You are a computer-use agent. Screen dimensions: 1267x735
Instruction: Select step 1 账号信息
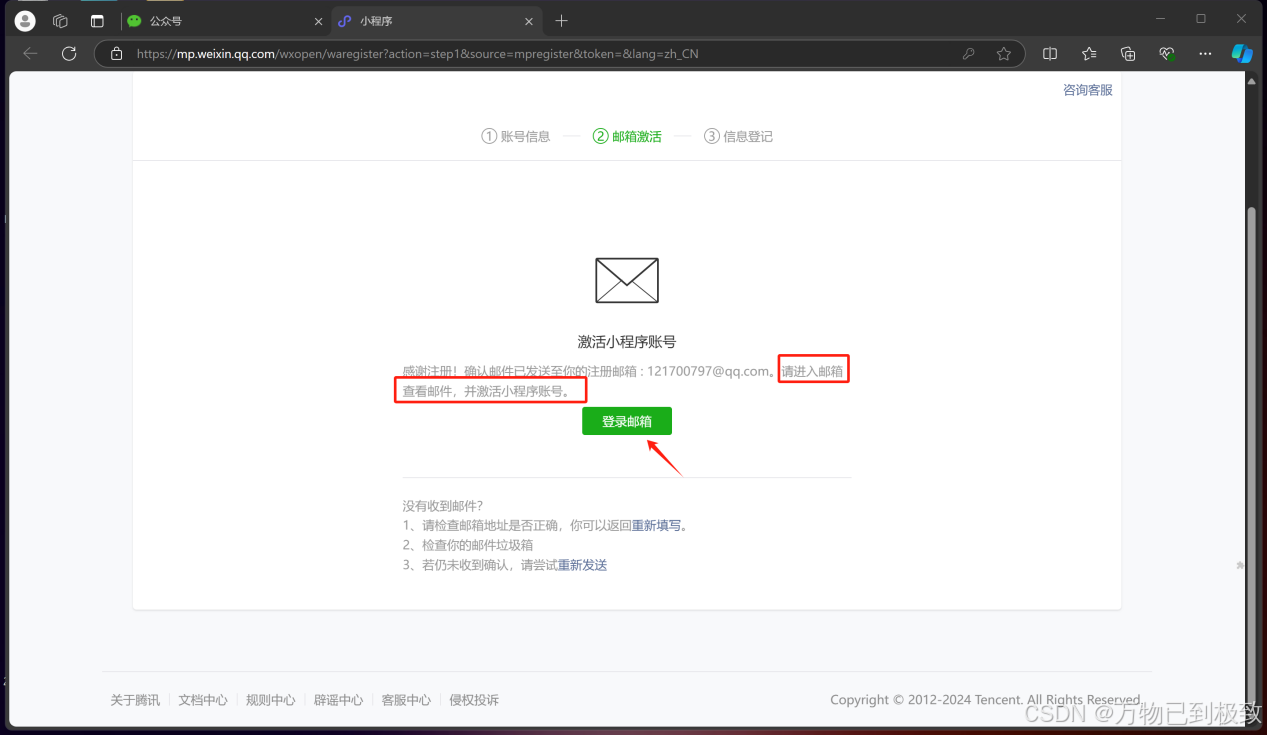click(516, 136)
